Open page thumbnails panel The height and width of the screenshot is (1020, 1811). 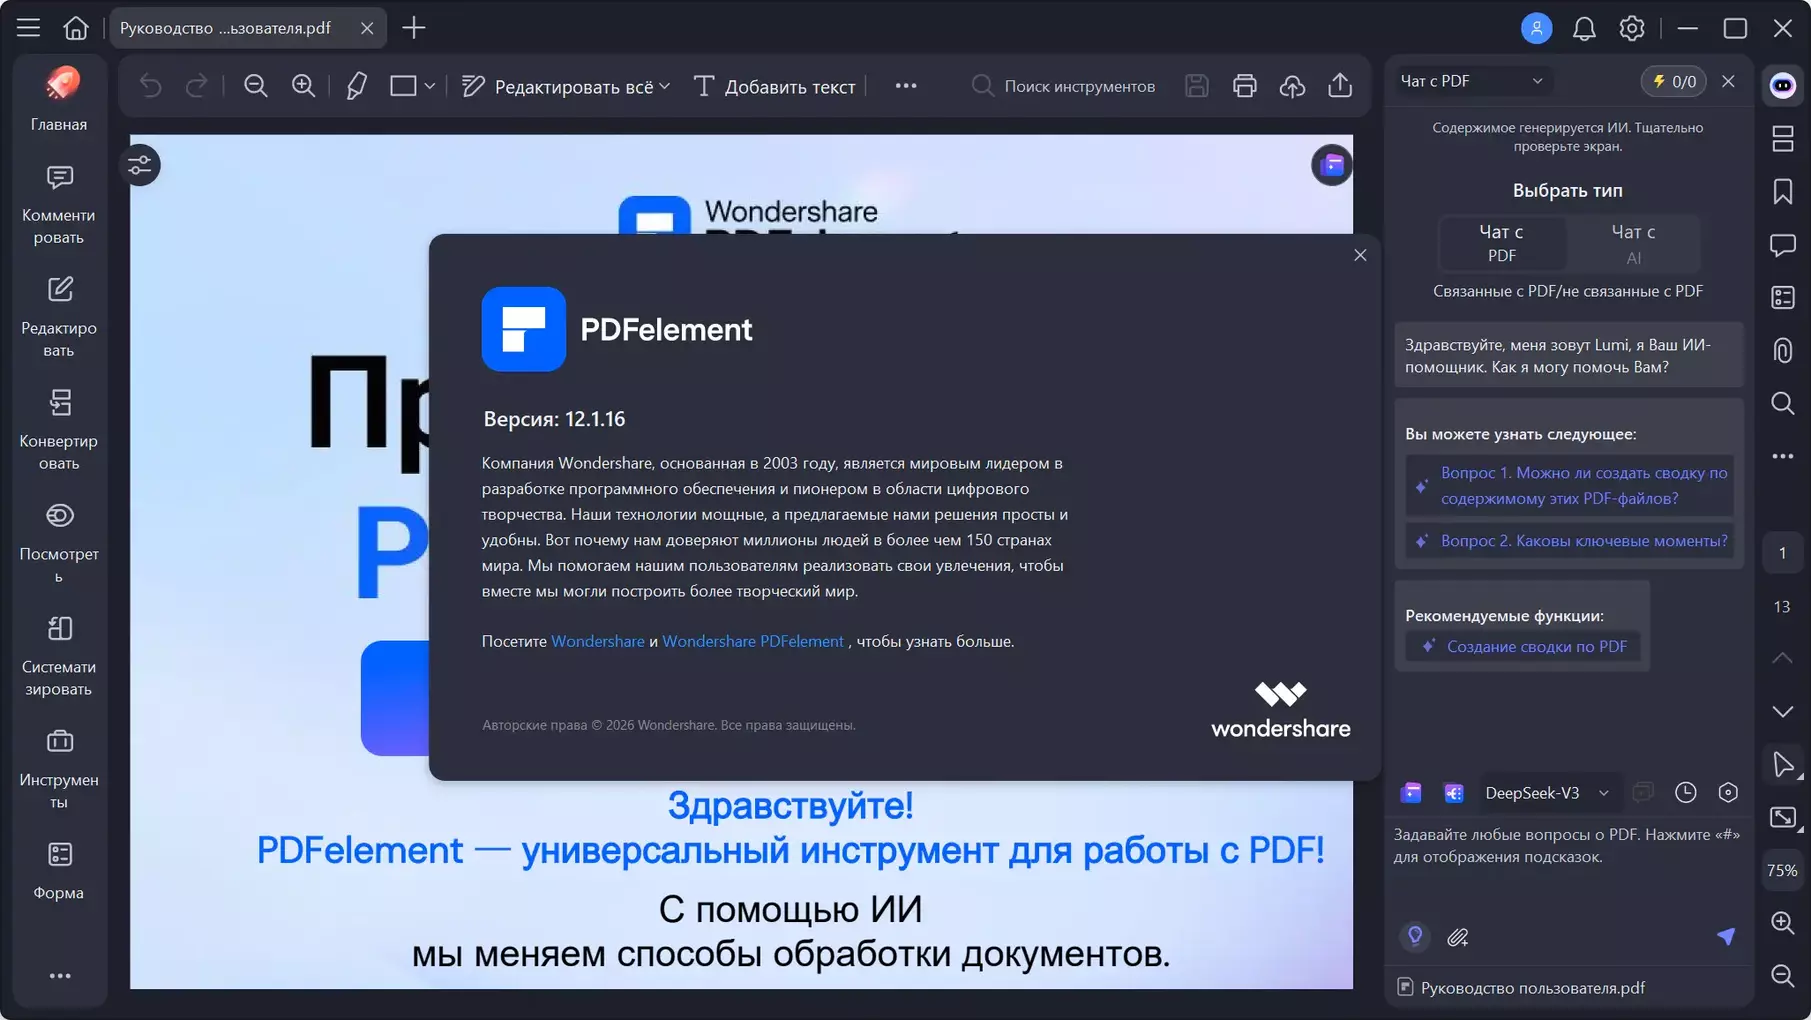point(1782,139)
